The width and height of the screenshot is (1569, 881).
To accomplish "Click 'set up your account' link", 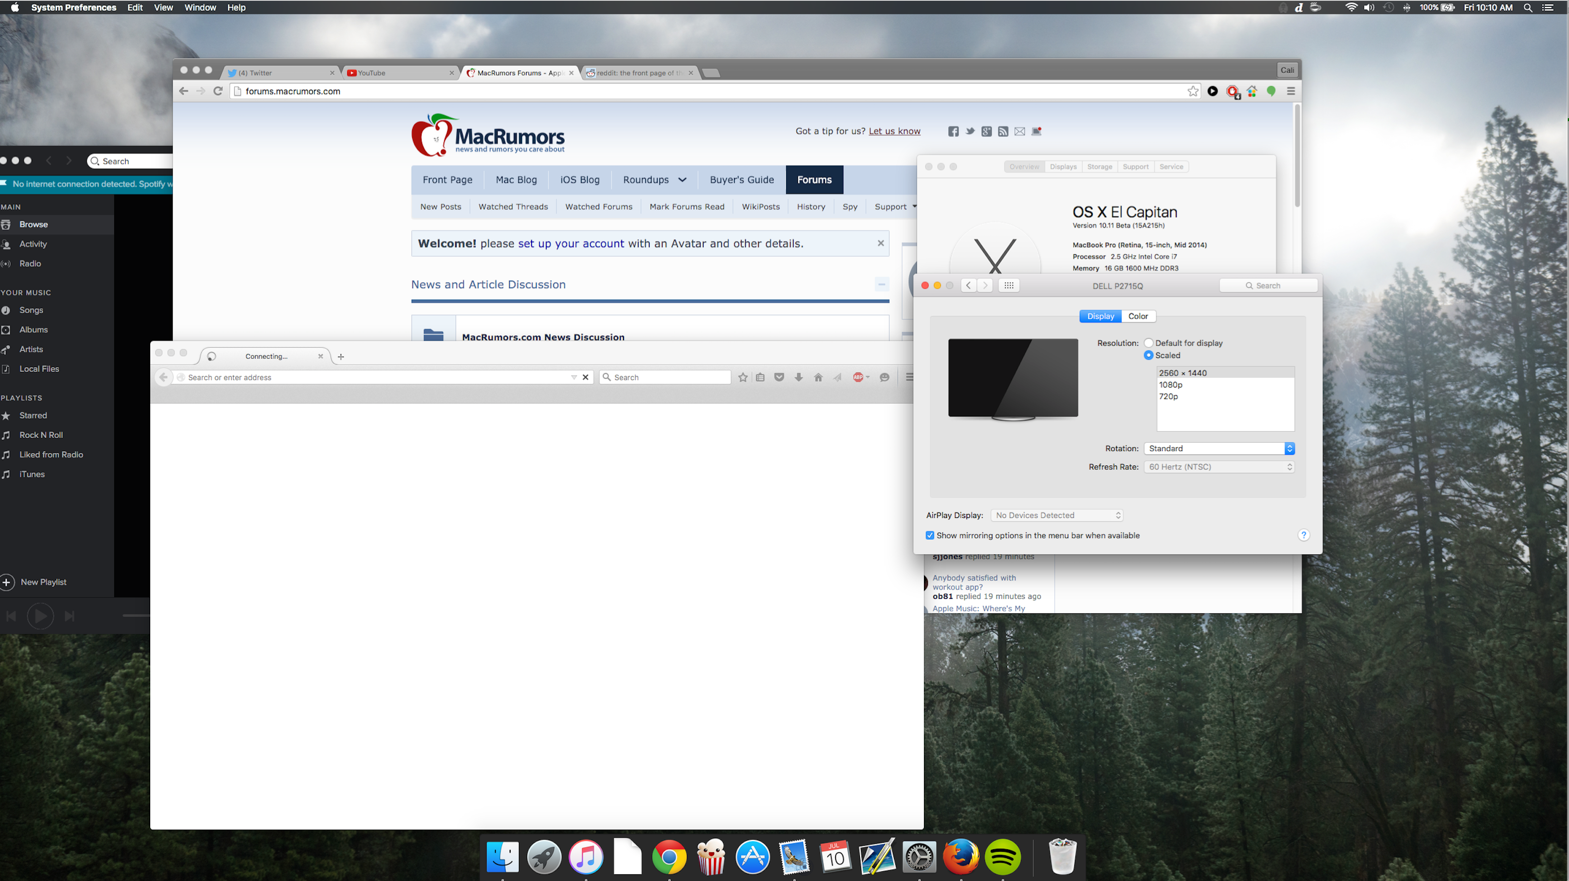I will tap(571, 244).
